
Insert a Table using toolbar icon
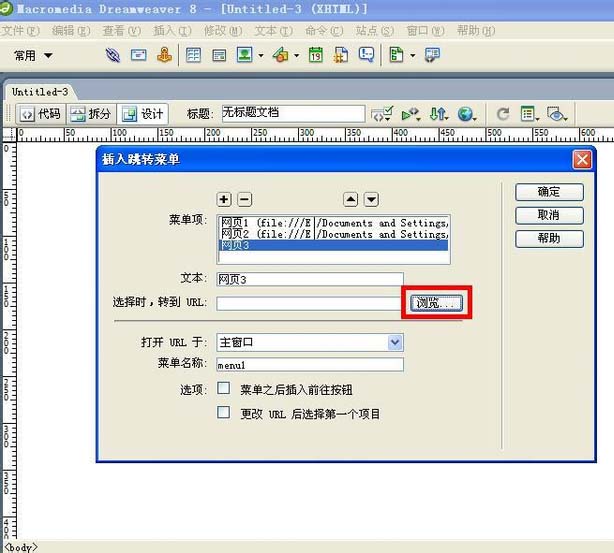pos(193,55)
